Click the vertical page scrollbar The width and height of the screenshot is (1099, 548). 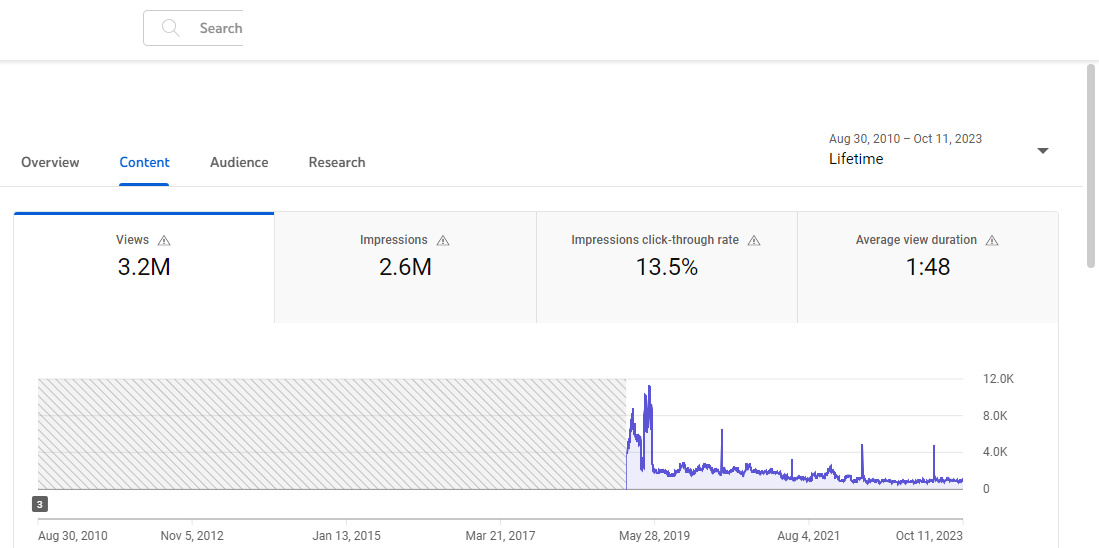tap(1091, 165)
